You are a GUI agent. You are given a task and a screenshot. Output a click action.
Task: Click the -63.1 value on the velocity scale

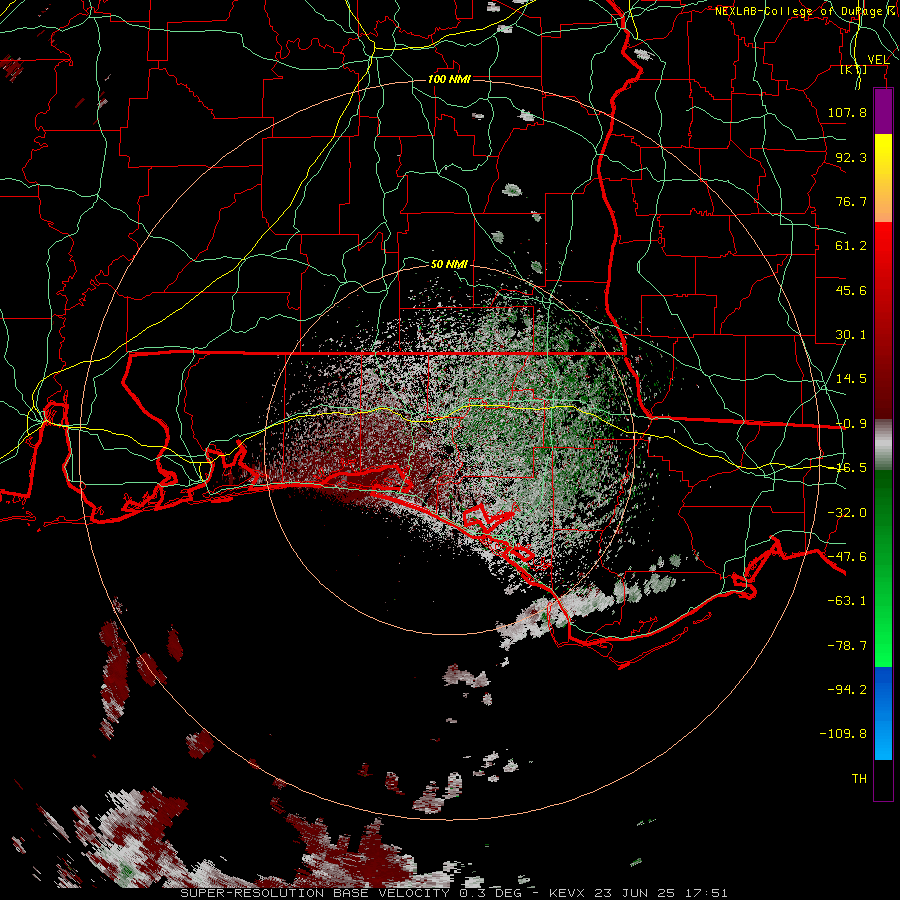coord(847,601)
